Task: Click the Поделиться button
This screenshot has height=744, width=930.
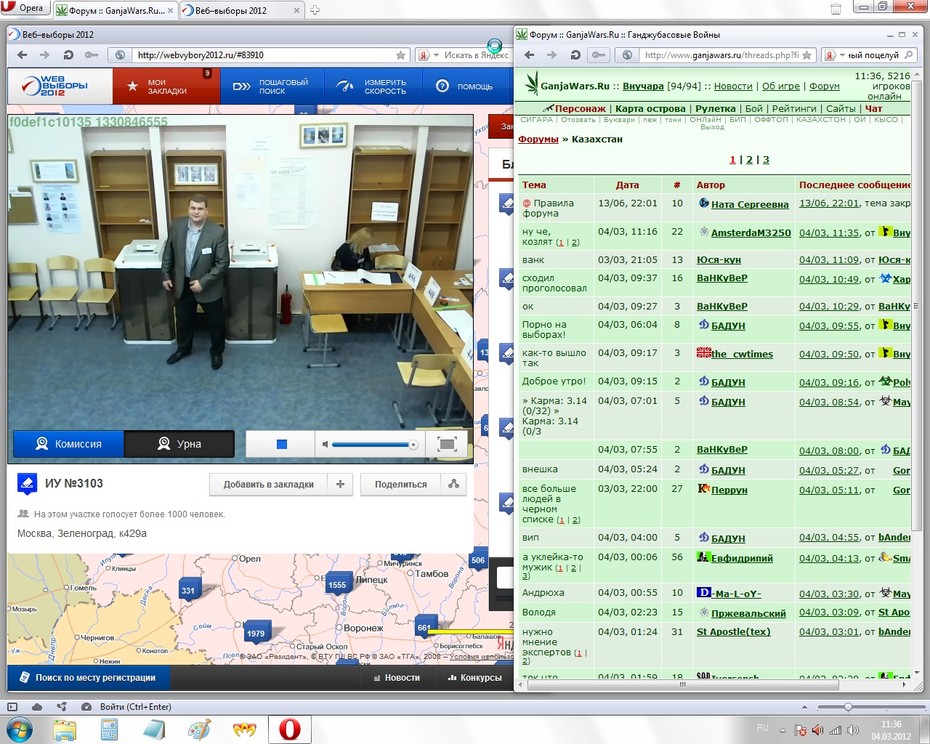Action: pos(400,484)
